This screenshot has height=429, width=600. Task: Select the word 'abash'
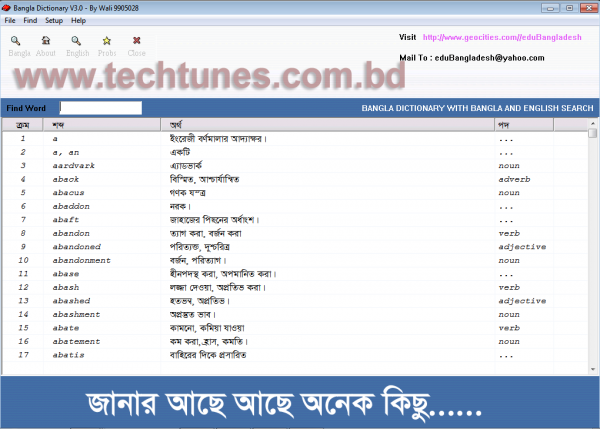point(66,287)
